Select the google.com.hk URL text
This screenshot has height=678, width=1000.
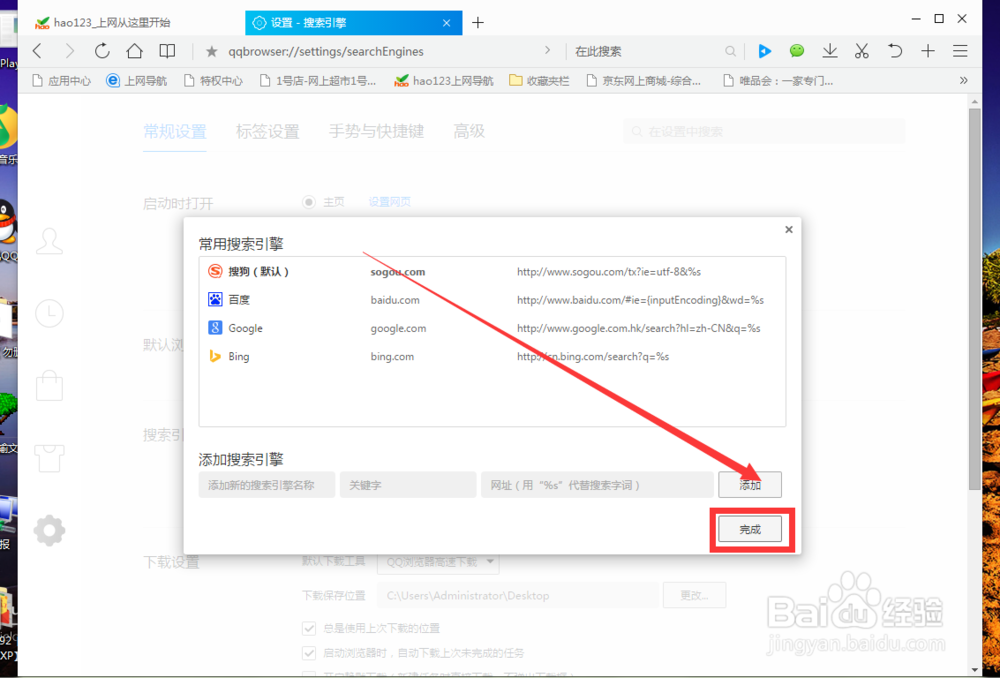pos(638,328)
